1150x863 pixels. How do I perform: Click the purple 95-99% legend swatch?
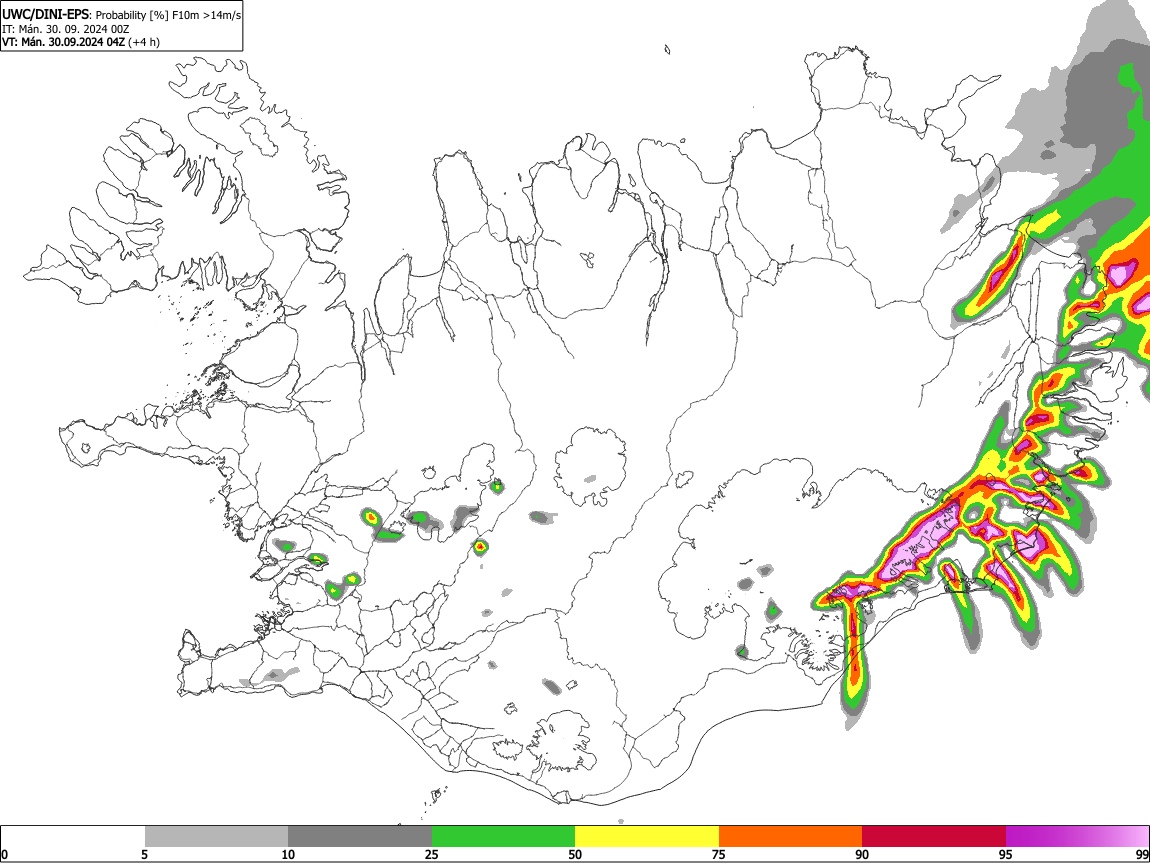pyautogui.click(x=1077, y=837)
